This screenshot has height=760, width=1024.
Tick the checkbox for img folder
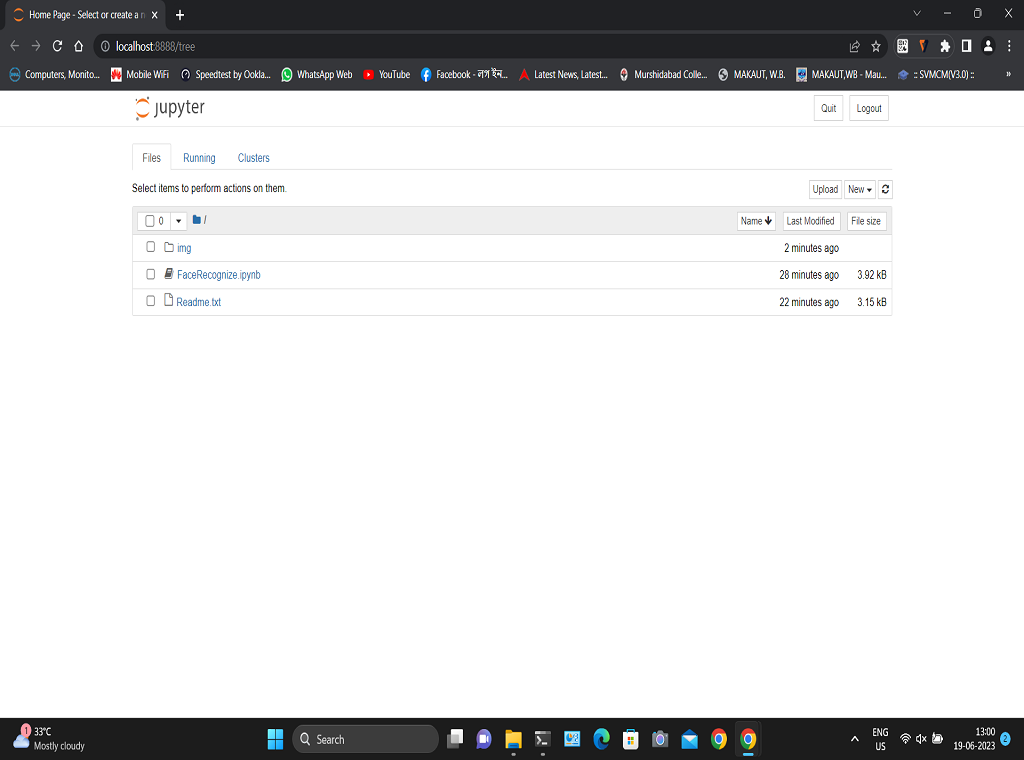pos(151,247)
